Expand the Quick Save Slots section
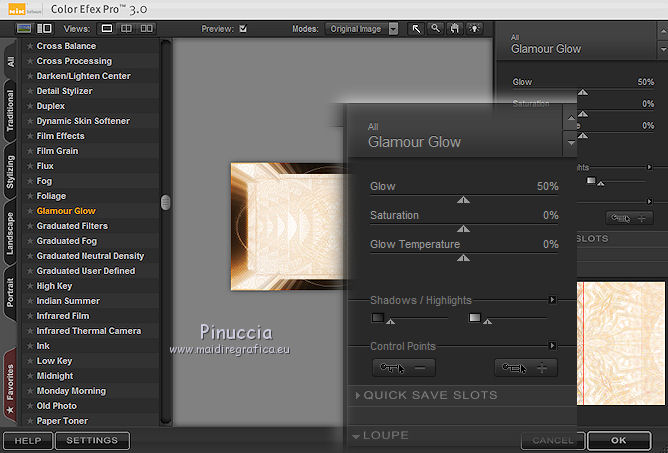The height and width of the screenshot is (453, 668). coord(357,395)
